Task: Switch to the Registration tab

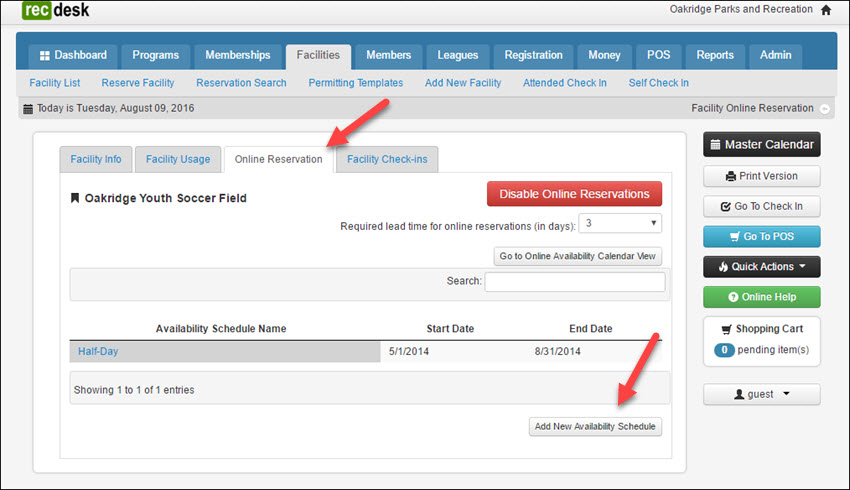Action: pos(533,55)
